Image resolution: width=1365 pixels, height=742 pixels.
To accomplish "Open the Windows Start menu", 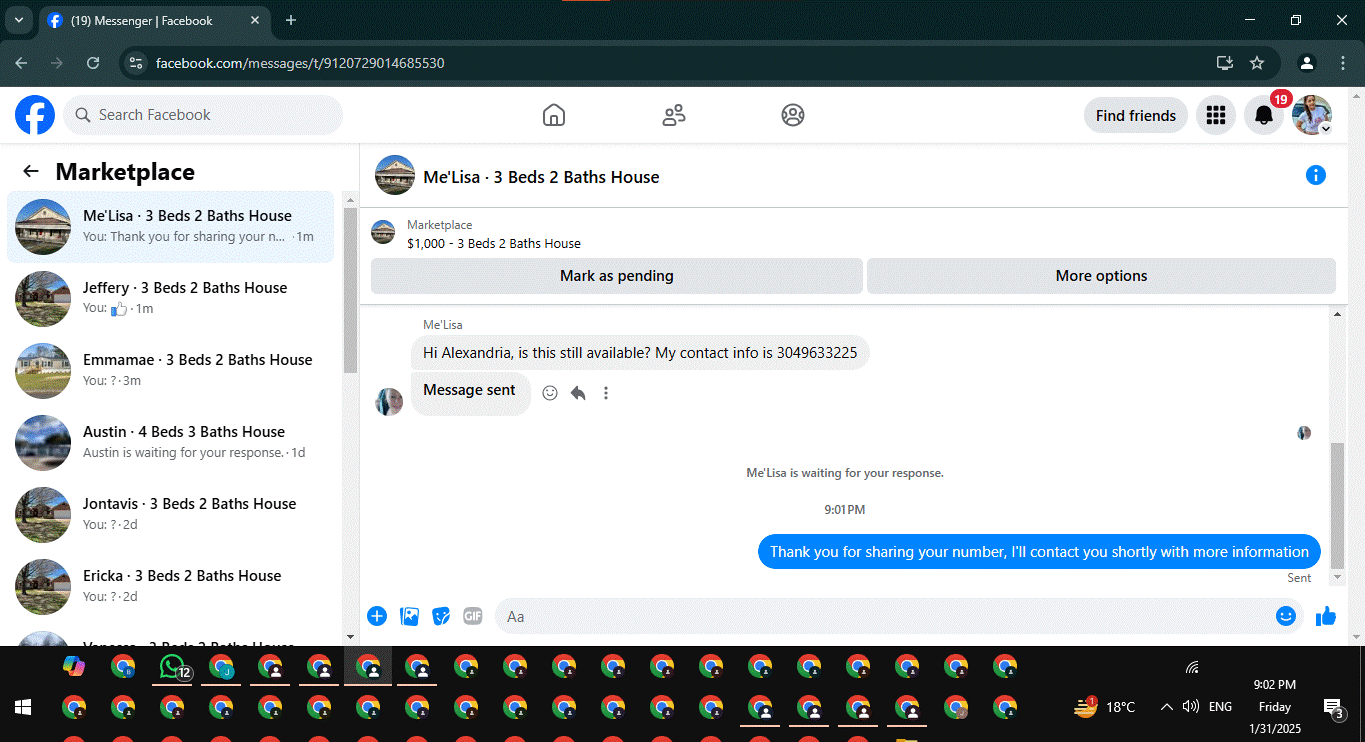I will [x=22, y=707].
